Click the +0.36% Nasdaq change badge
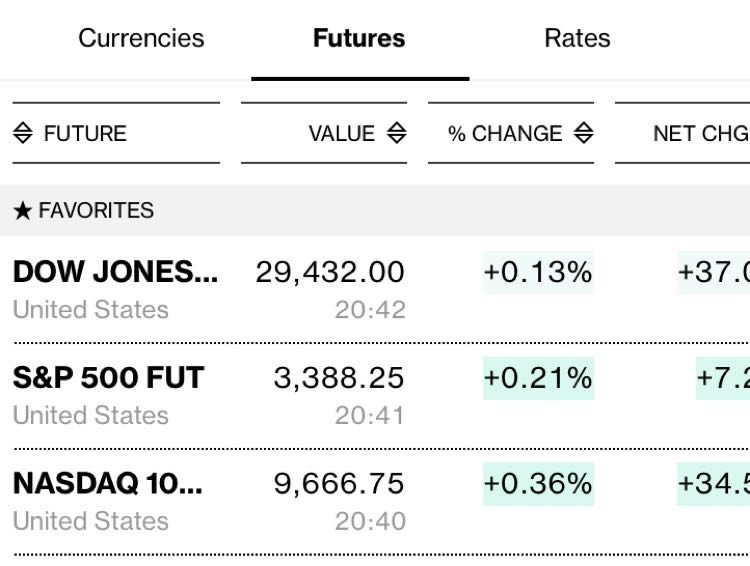 coord(538,483)
